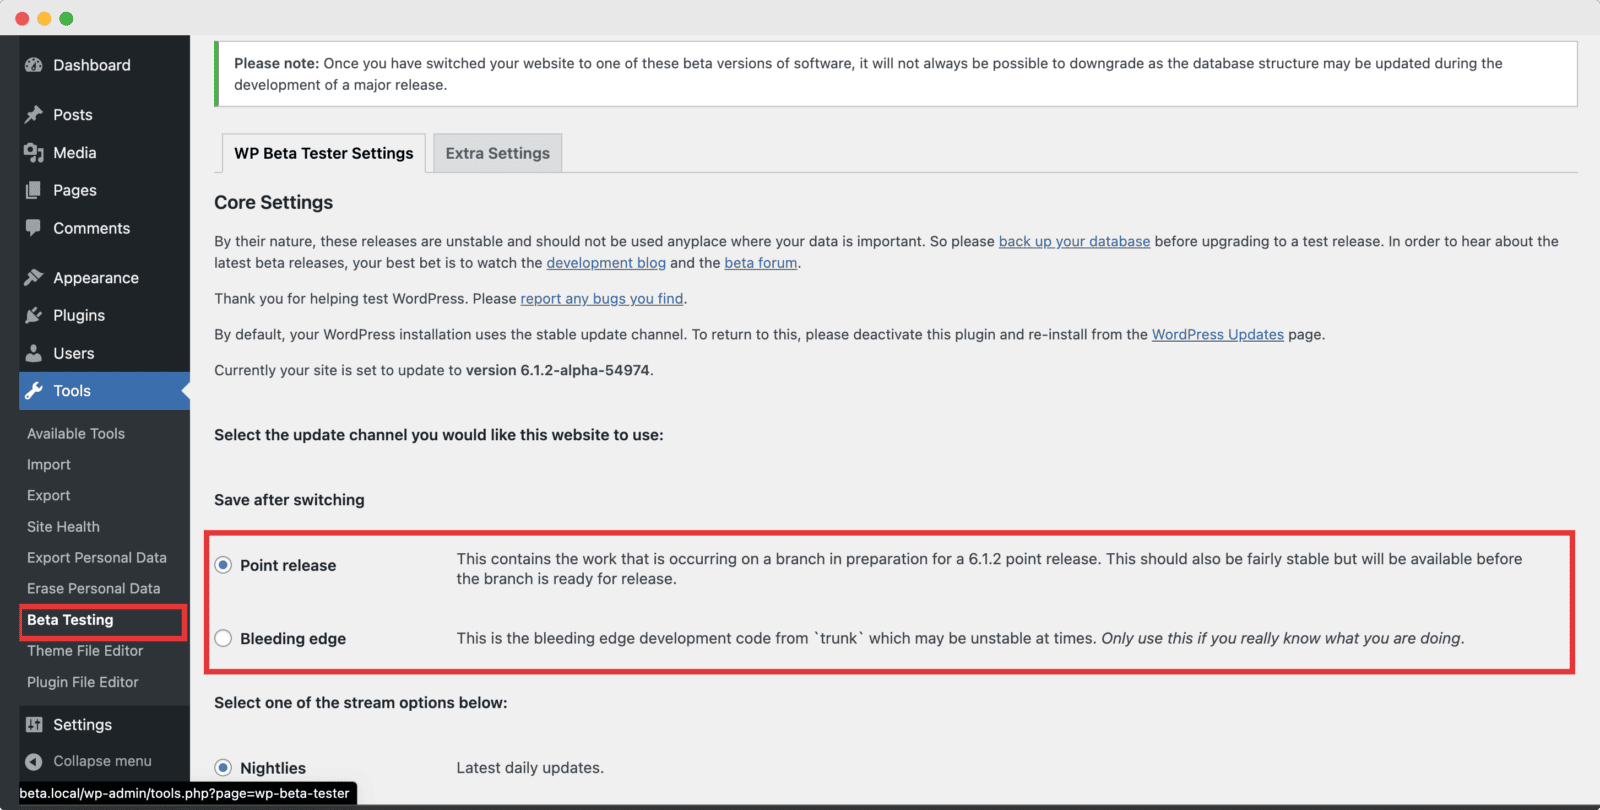This screenshot has height=810, width=1600.
Task: Open the Pages menu
Action: [75, 190]
